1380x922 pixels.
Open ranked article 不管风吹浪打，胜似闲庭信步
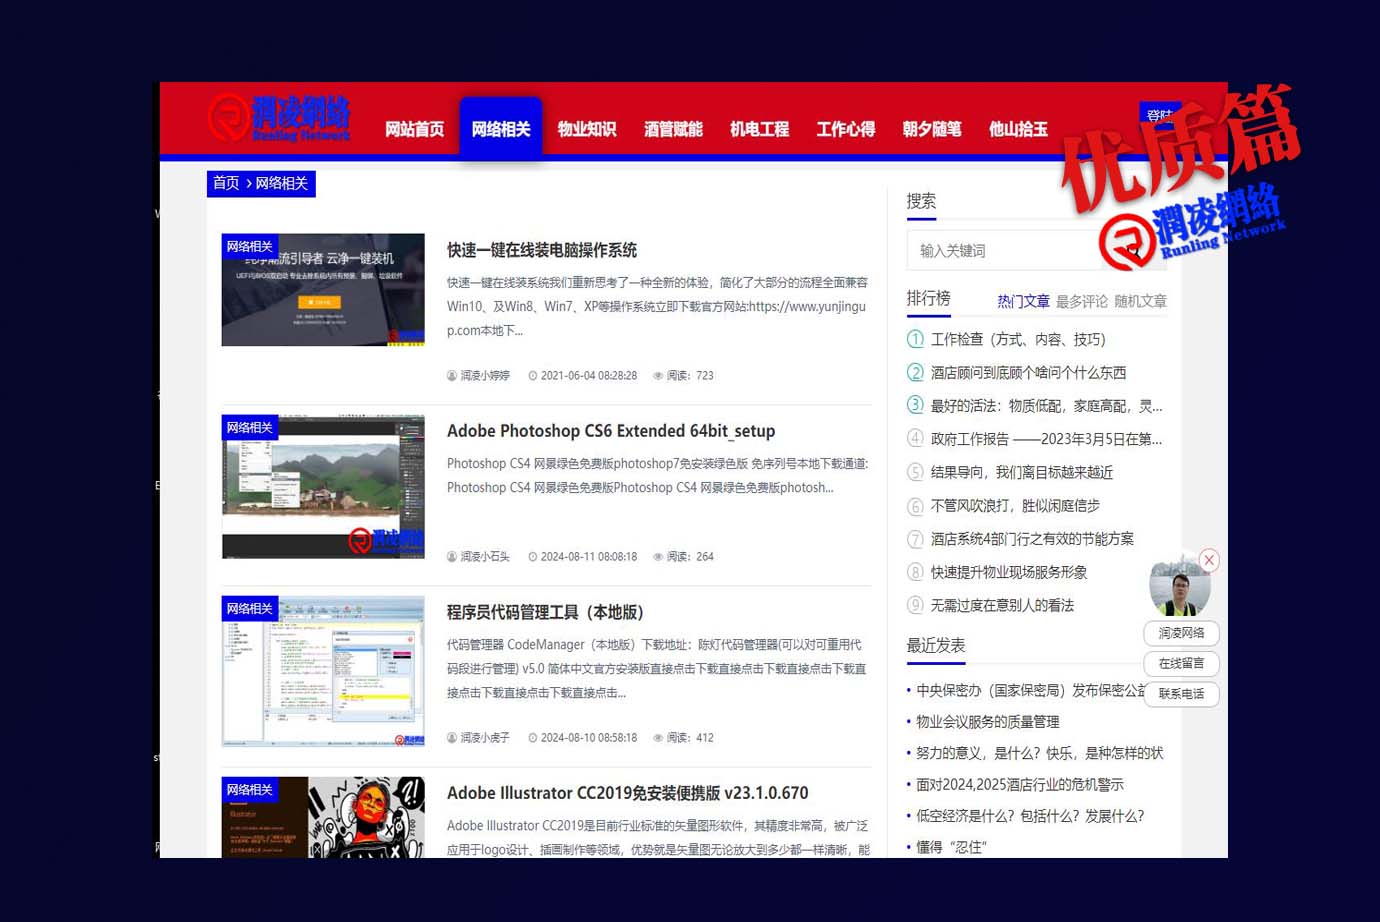click(1015, 506)
